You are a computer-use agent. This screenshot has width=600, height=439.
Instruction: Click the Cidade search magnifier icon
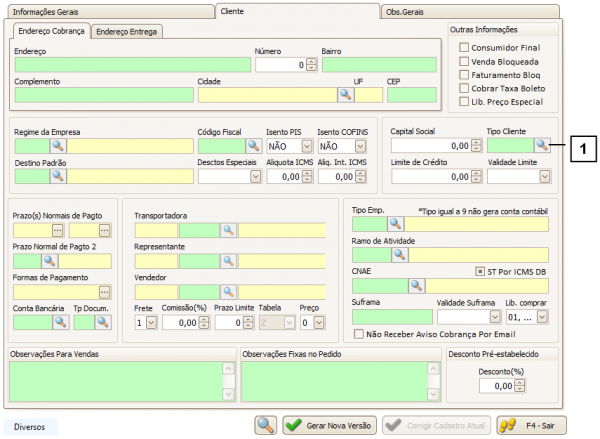(345, 95)
